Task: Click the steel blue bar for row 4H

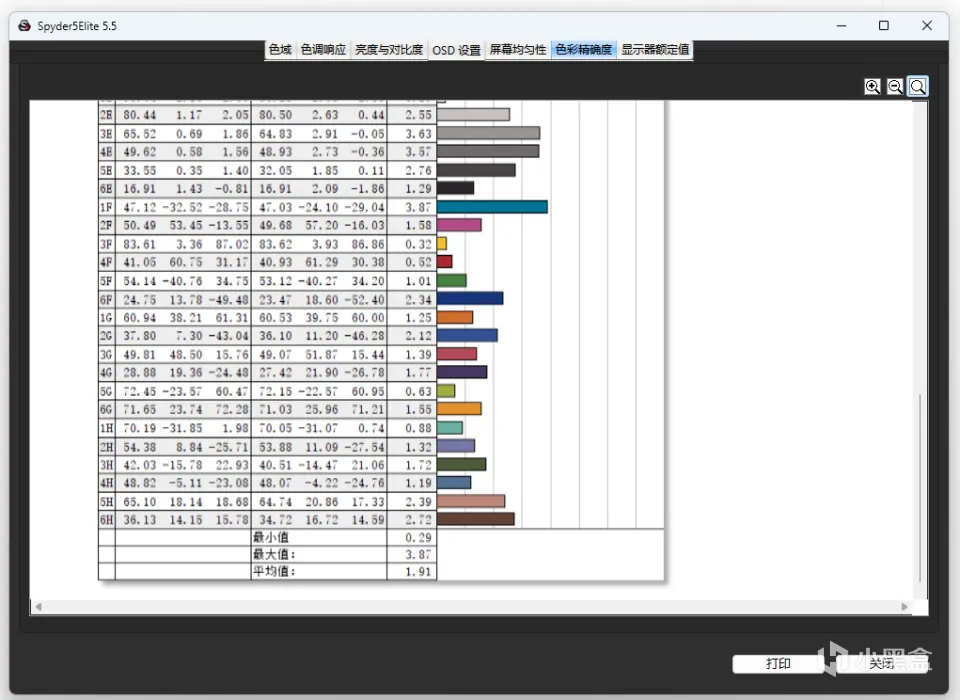Action: pyautogui.click(x=454, y=483)
